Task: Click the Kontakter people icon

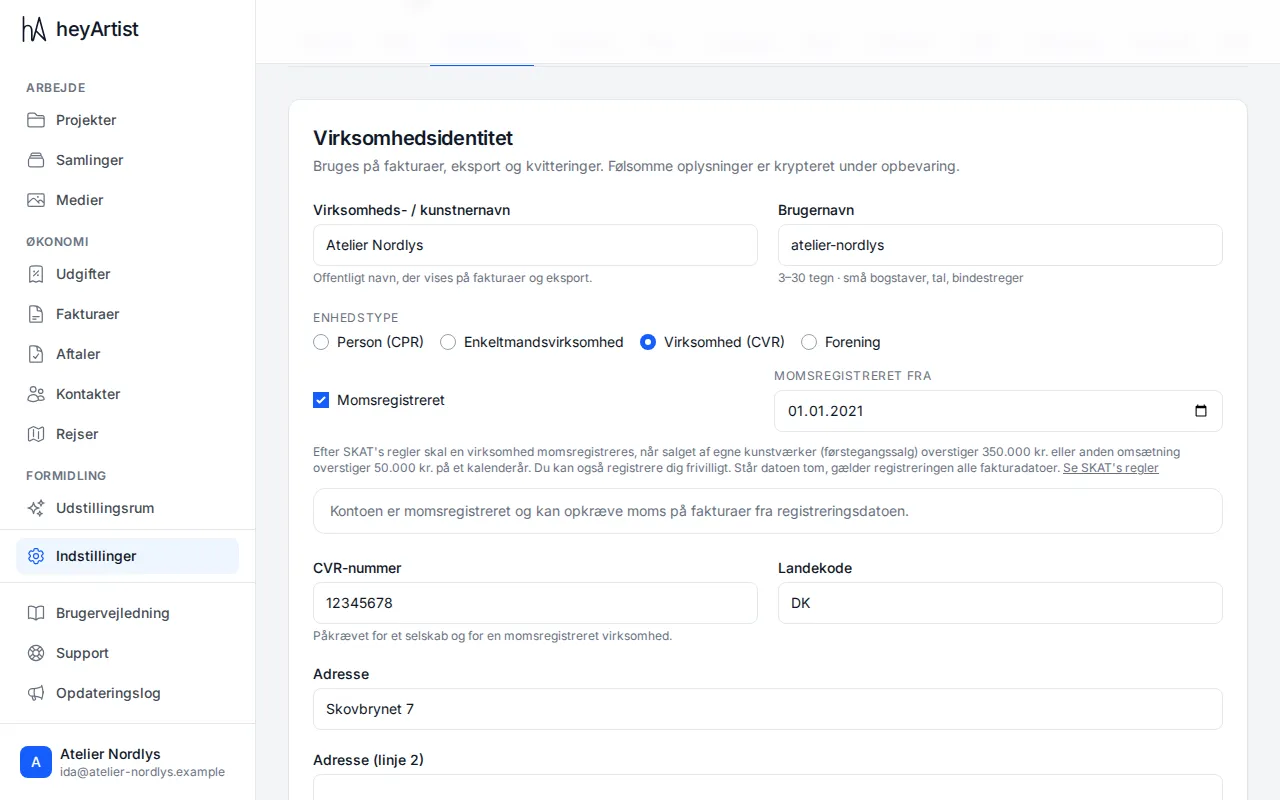Action: [x=36, y=394]
